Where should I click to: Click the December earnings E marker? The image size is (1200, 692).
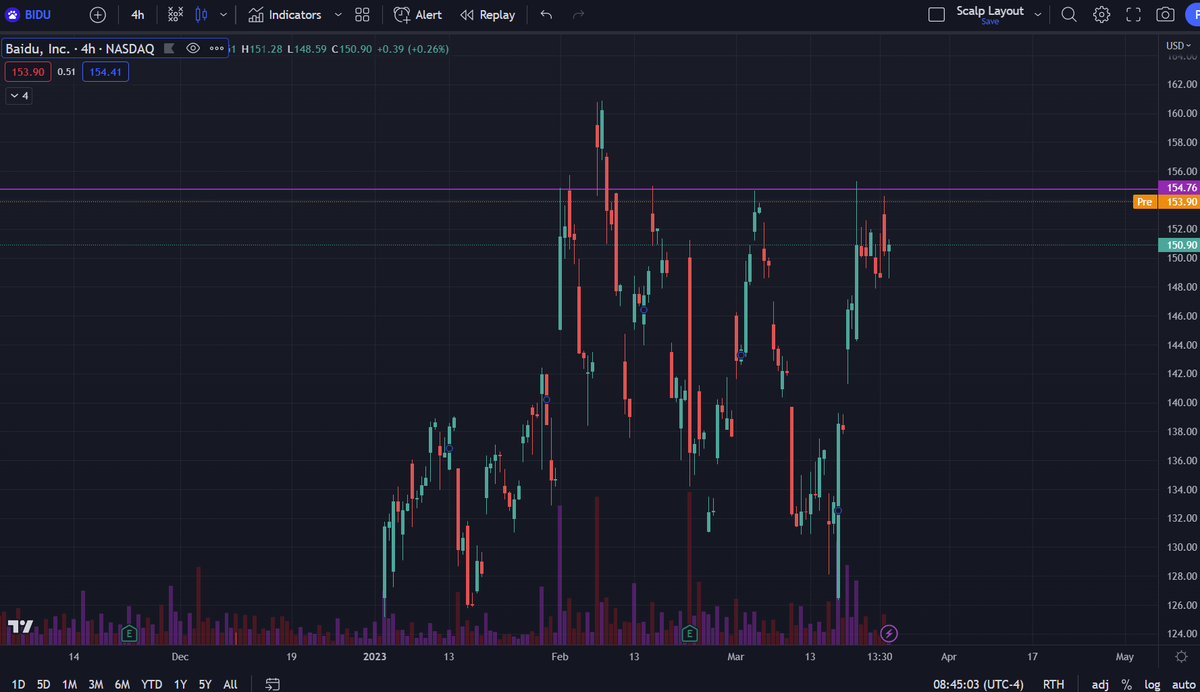pos(128,633)
